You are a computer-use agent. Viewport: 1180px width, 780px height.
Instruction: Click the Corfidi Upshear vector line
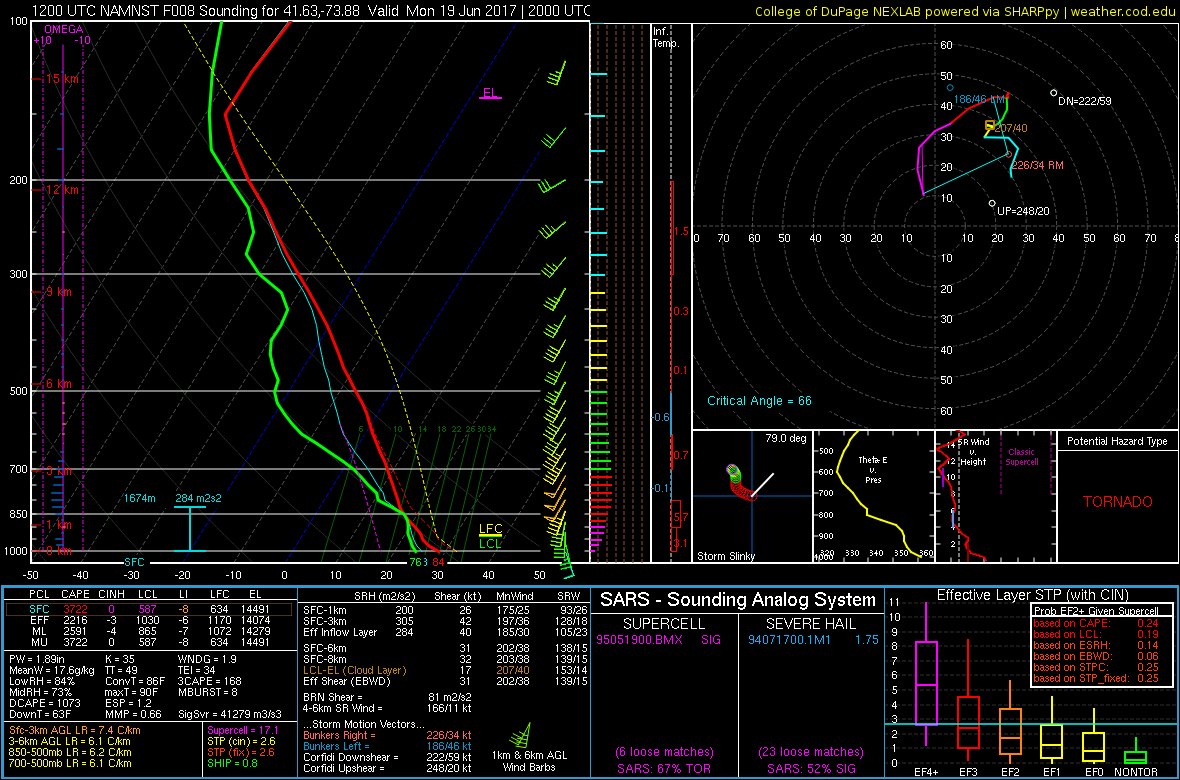[386, 768]
